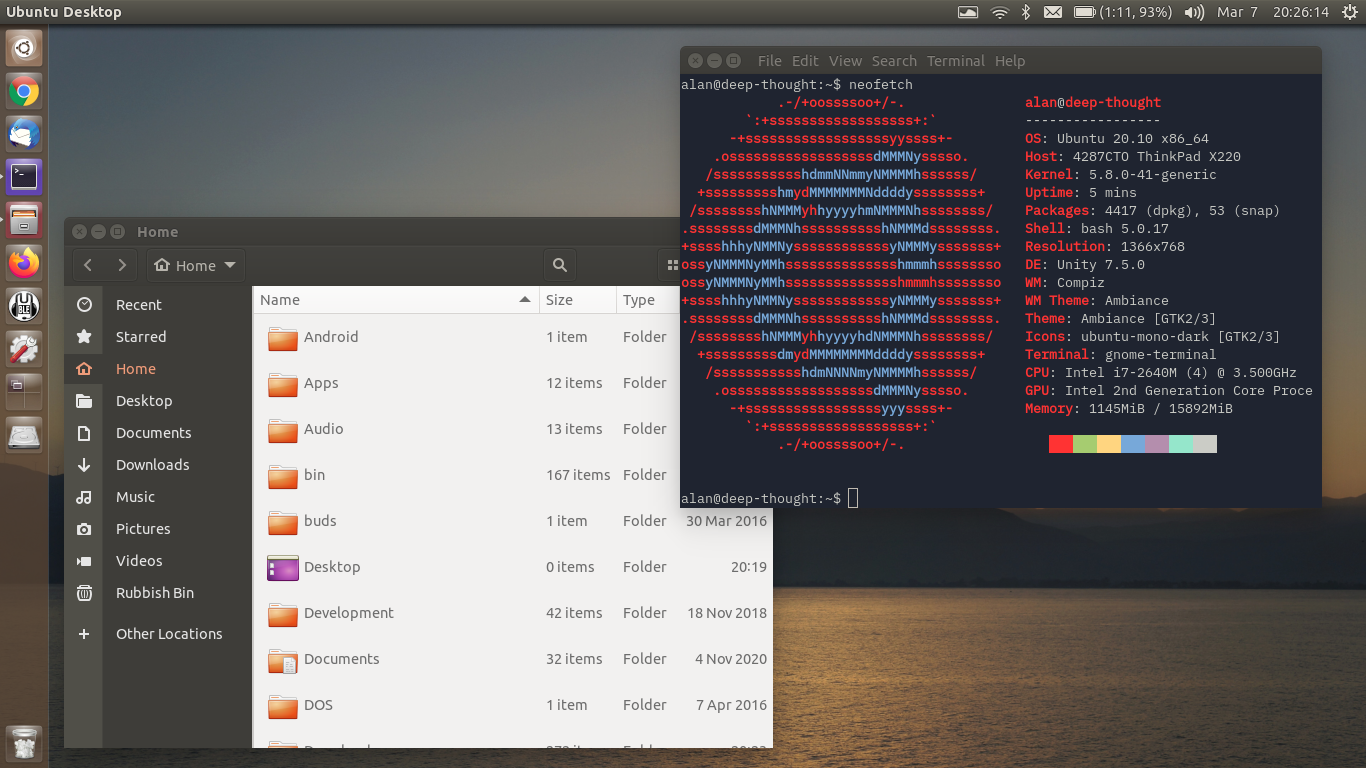The height and width of the screenshot is (768, 1366).
Task: Open the sound volume indicator
Action: point(1194,12)
